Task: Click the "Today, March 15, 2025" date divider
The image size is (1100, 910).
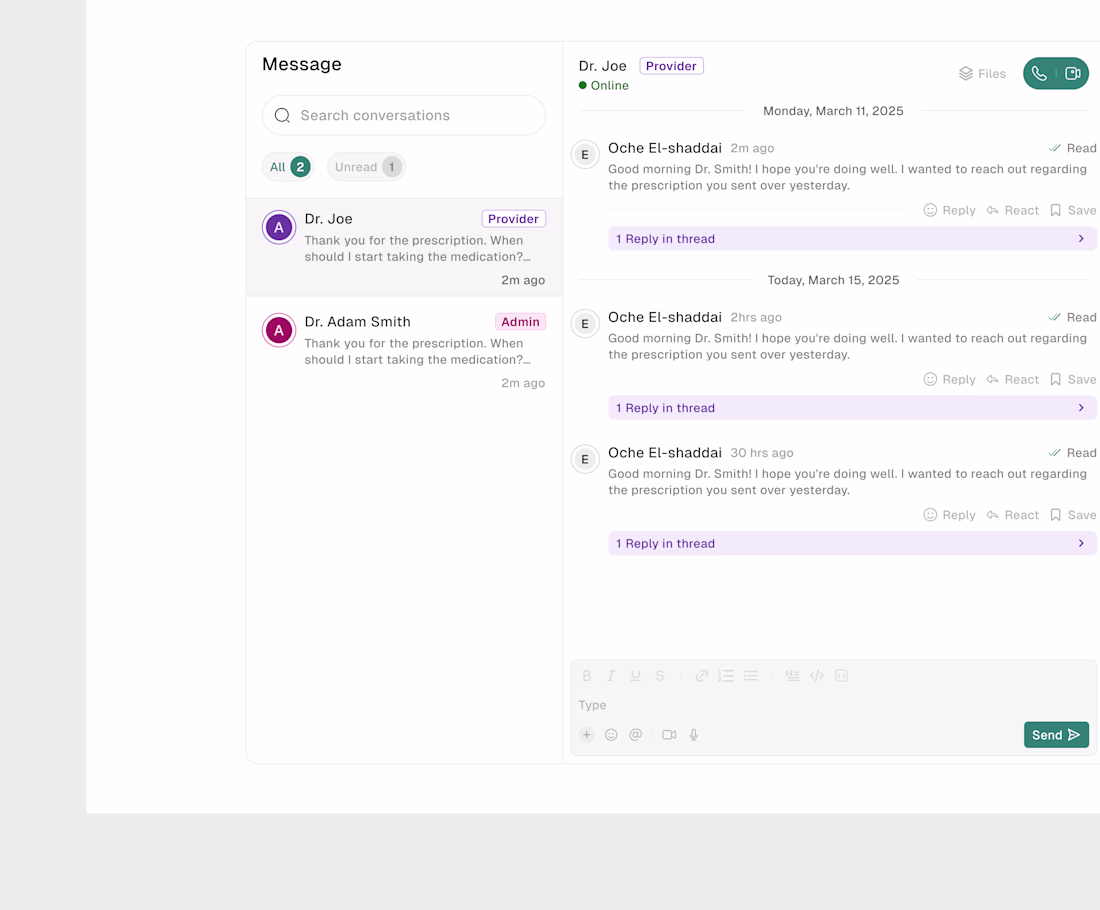Action: [833, 280]
